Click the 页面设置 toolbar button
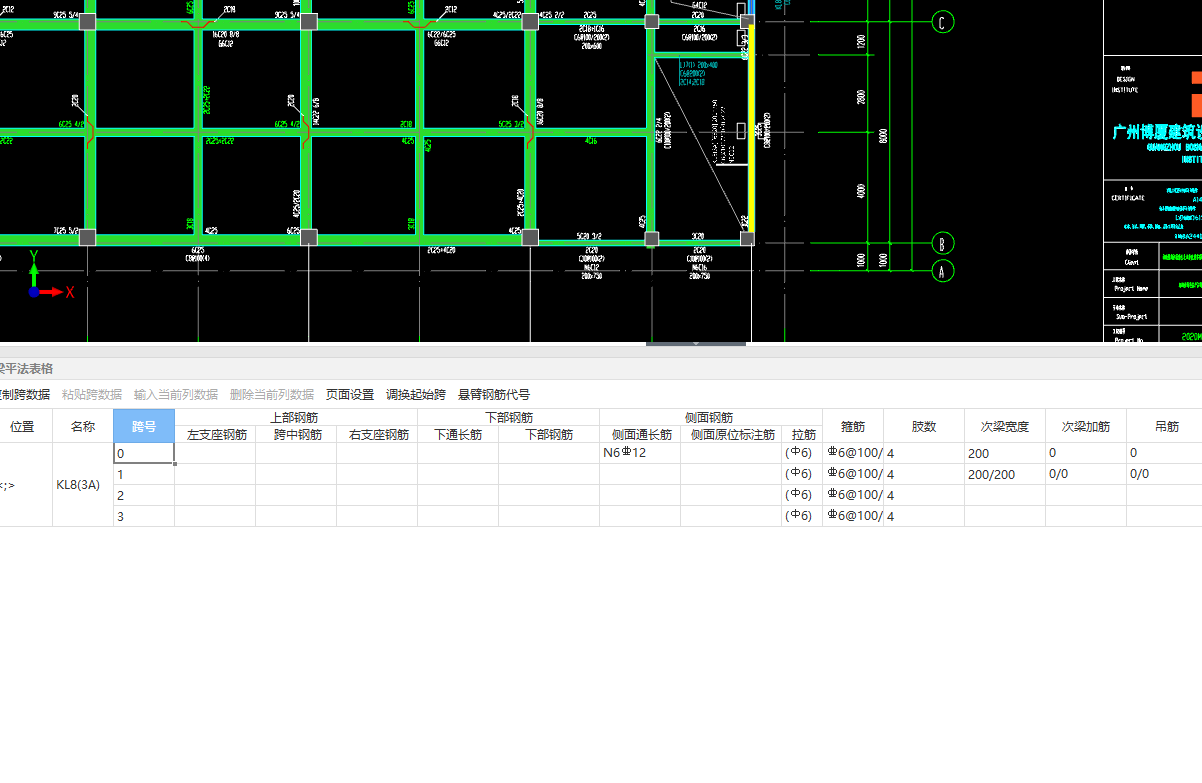The image size is (1202, 783). 350,394
